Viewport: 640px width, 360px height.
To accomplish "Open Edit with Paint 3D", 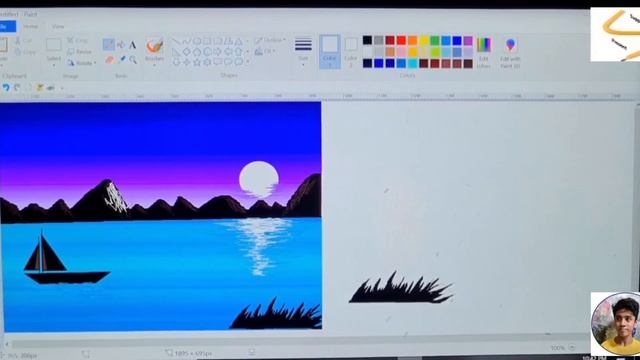I will point(510,53).
